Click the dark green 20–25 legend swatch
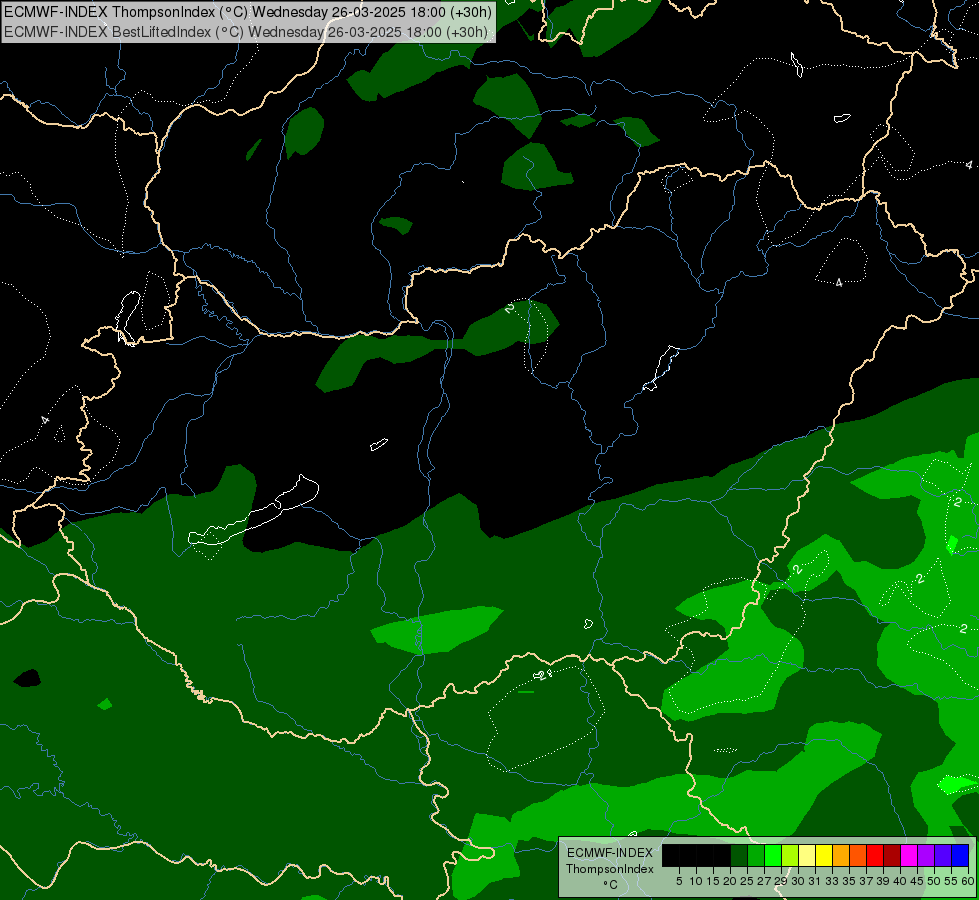979x900 pixels. click(739, 855)
